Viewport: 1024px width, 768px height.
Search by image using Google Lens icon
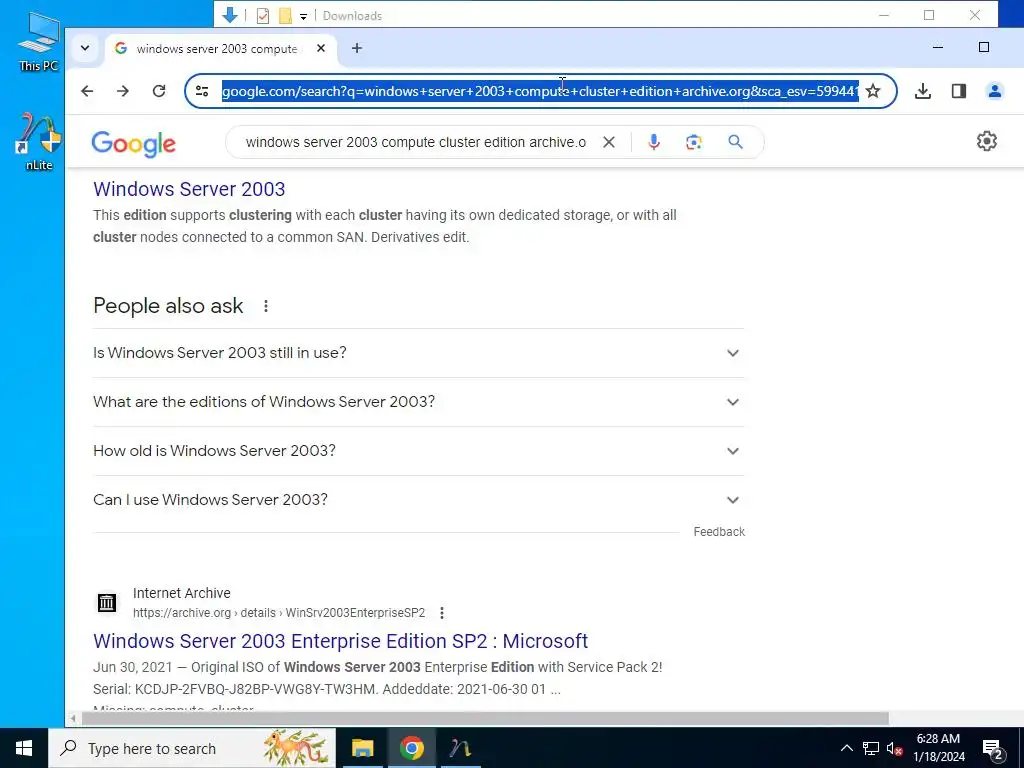pyautogui.click(x=694, y=142)
